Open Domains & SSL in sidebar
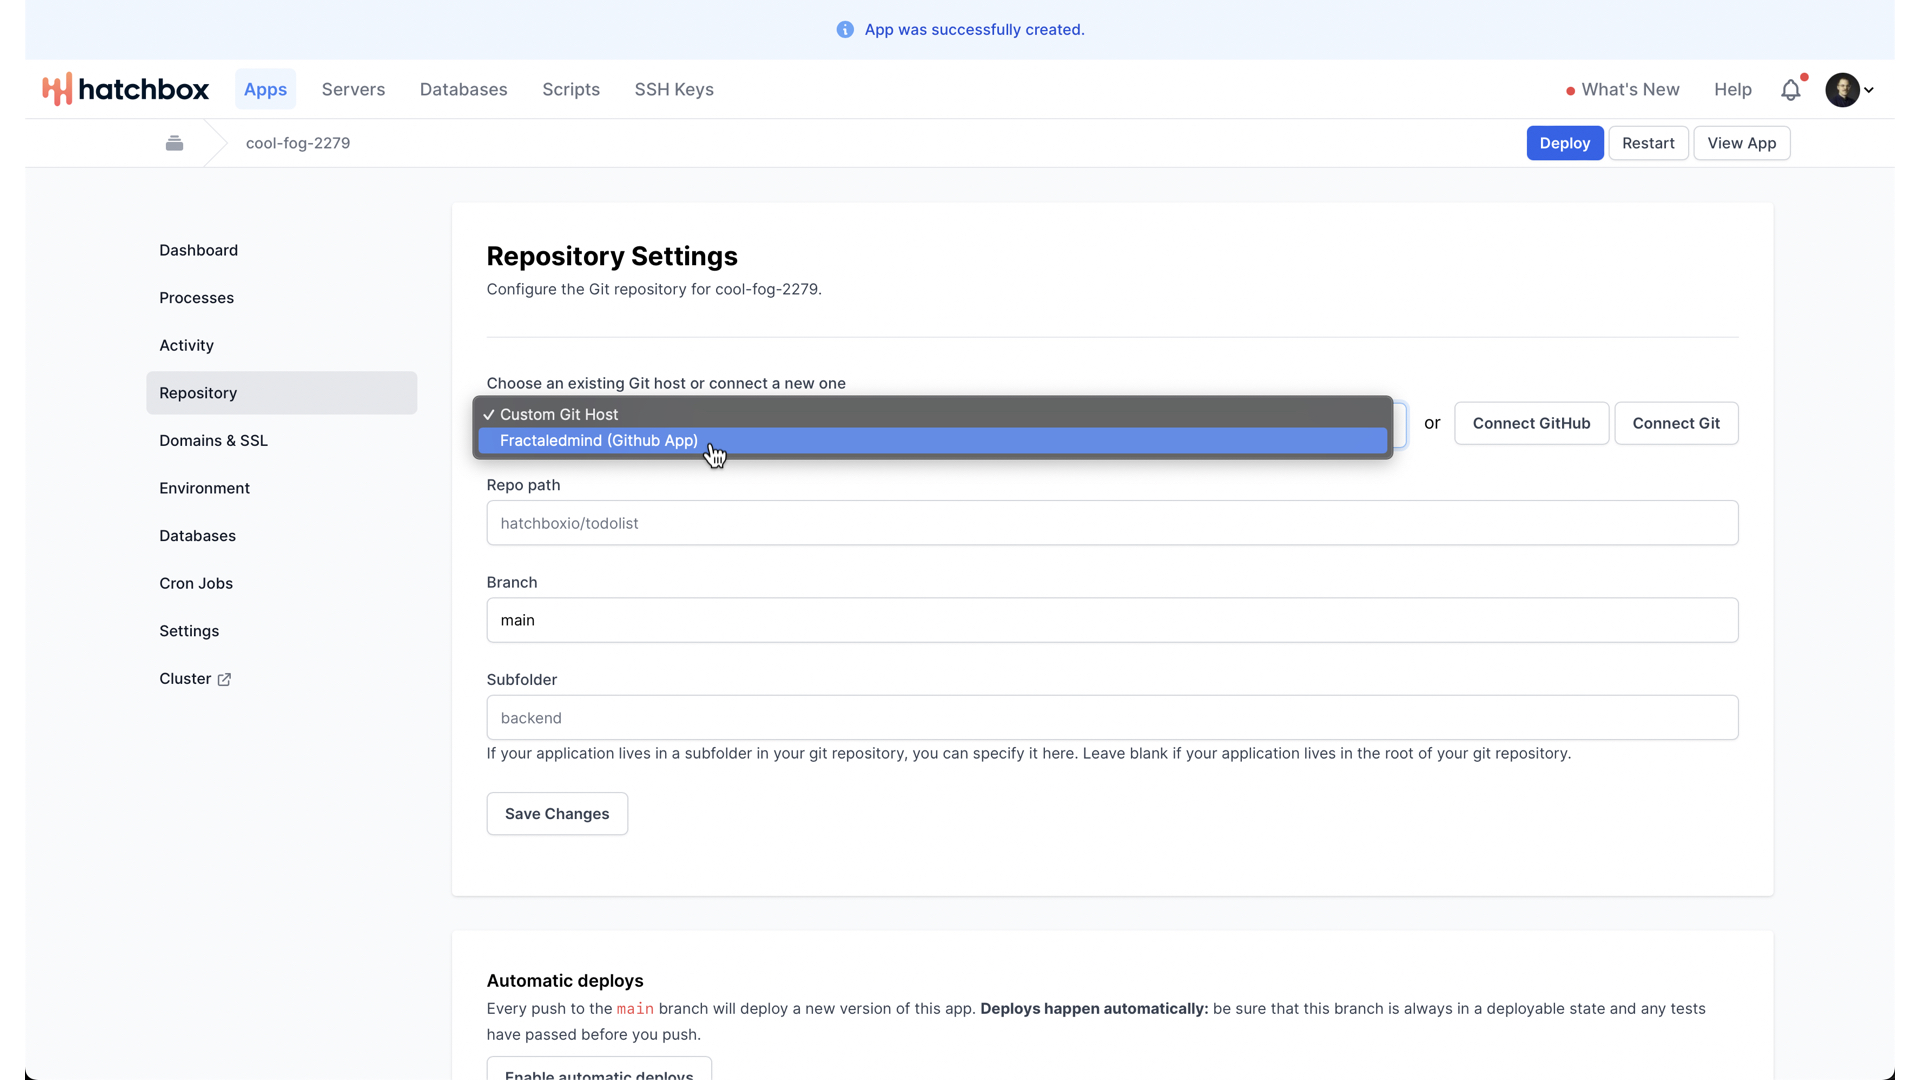This screenshot has height=1080, width=1920. click(x=213, y=441)
